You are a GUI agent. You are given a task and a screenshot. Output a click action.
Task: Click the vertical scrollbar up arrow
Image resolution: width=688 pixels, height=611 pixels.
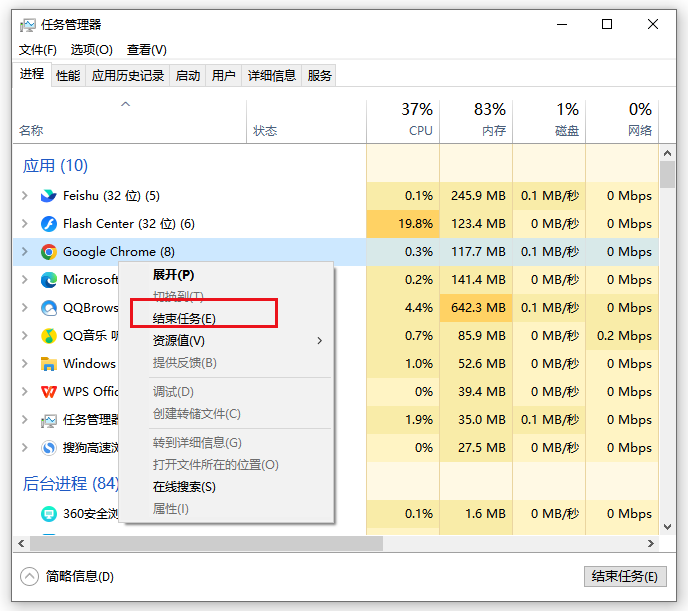point(667,153)
